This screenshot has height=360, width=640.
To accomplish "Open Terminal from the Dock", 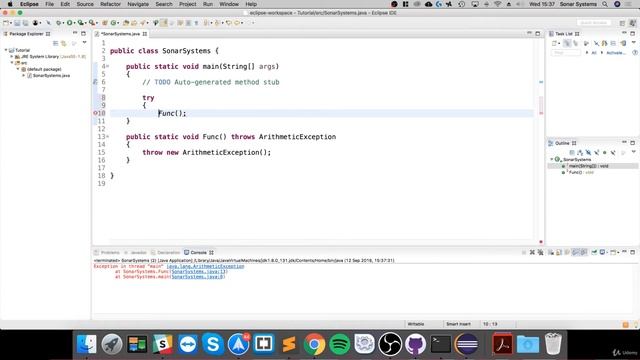I will (441, 344).
